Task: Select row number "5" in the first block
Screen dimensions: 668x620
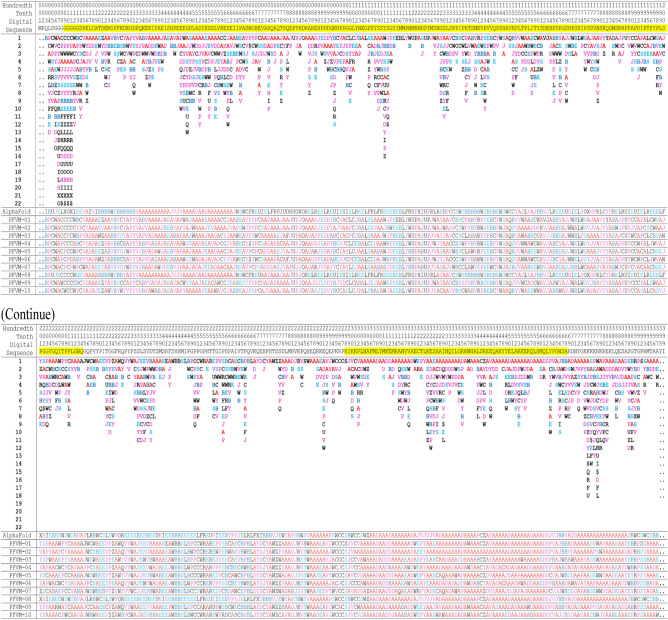Action: (x=19, y=69)
